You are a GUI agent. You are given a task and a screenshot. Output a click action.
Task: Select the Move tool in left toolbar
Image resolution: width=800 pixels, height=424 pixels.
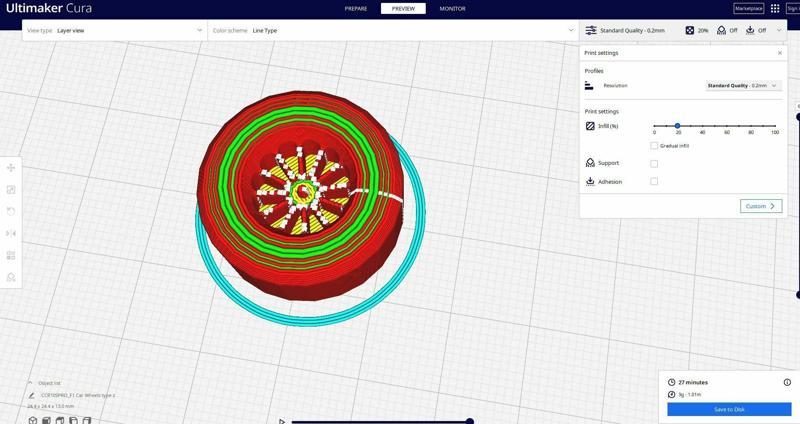point(11,168)
